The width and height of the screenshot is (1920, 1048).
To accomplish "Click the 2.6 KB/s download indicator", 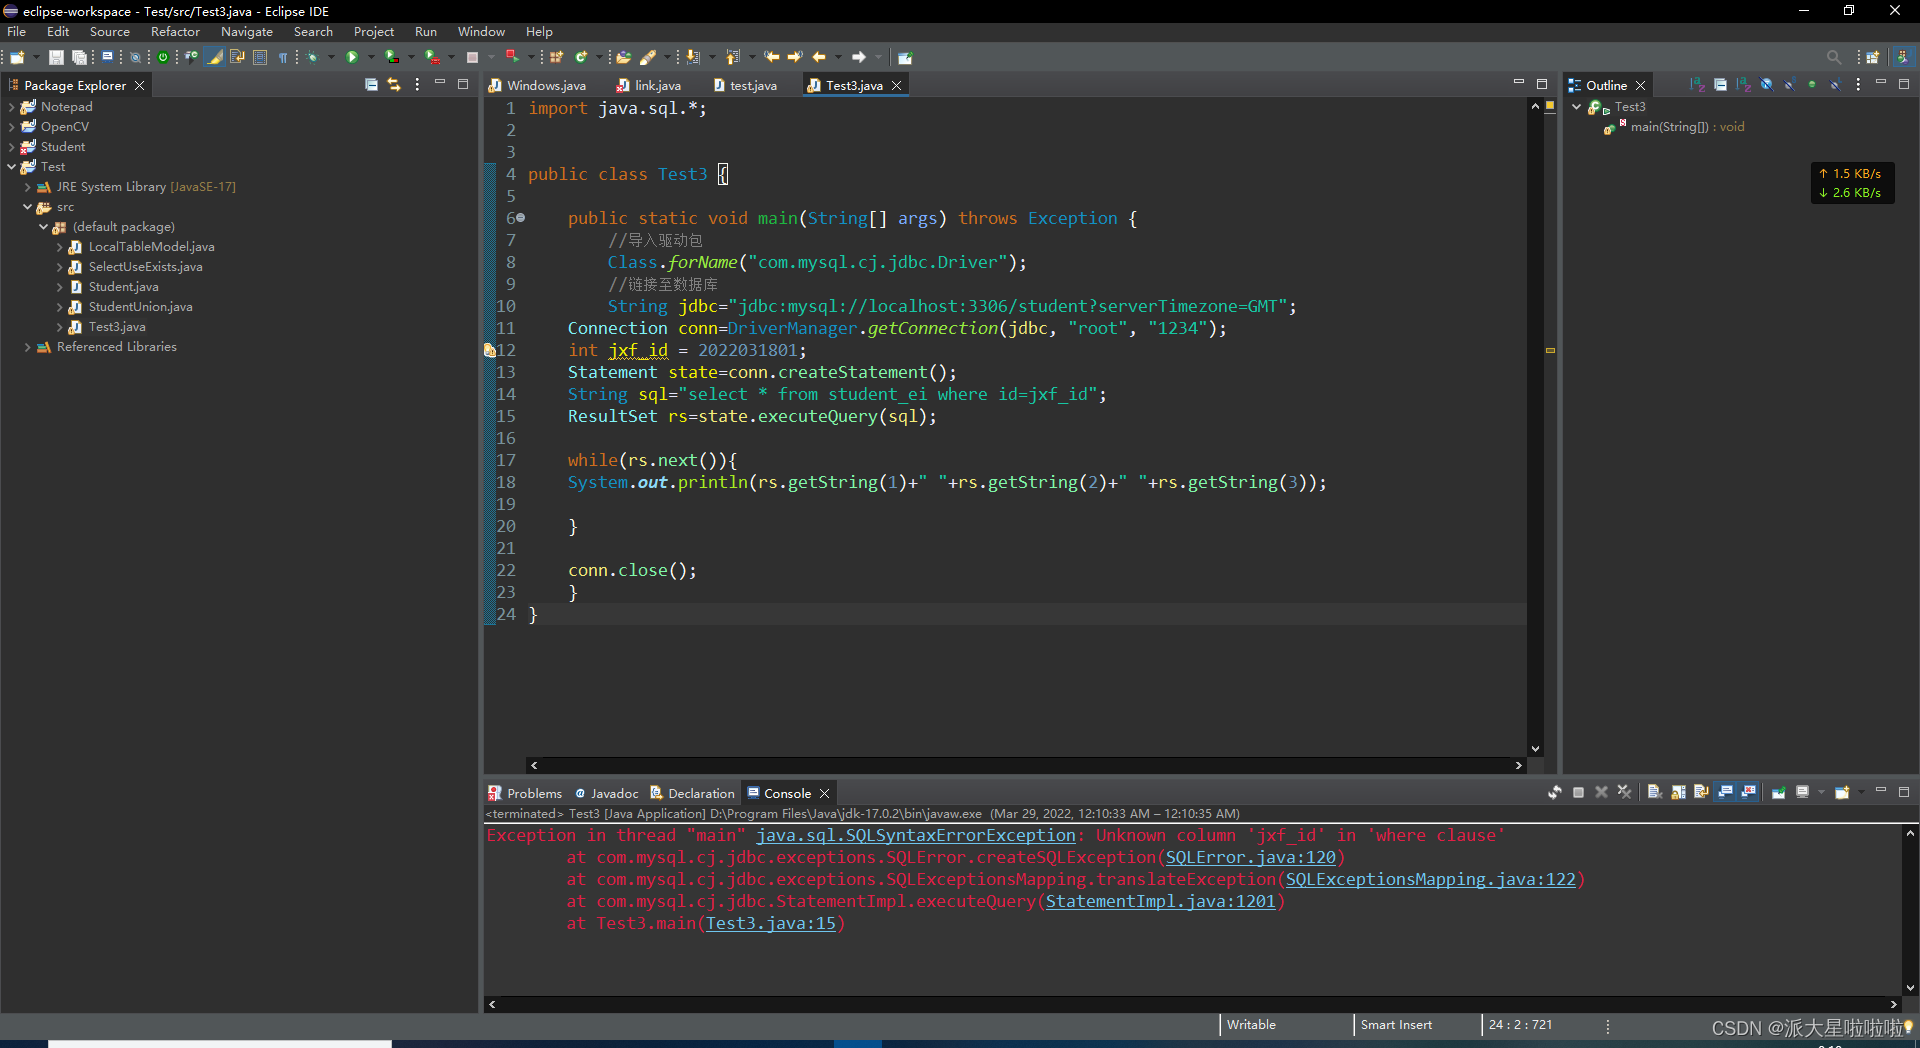I will [1852, 193].
